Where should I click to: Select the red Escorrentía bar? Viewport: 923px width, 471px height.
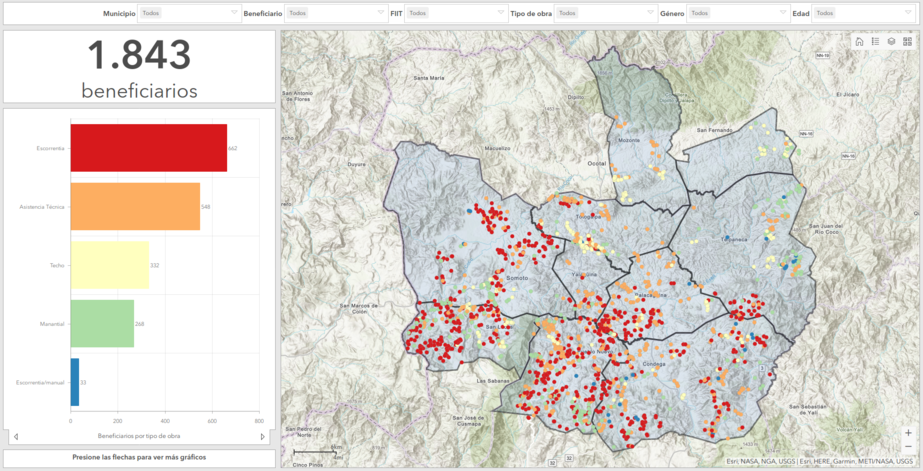click(x=148, y=148)
